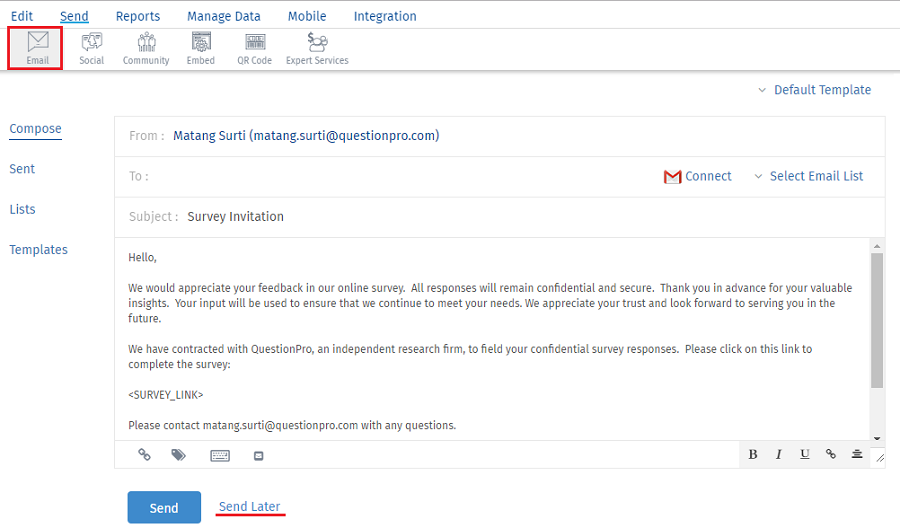900x528 pixels.
Task: Click the blue Send button
Action: (164, 507)
